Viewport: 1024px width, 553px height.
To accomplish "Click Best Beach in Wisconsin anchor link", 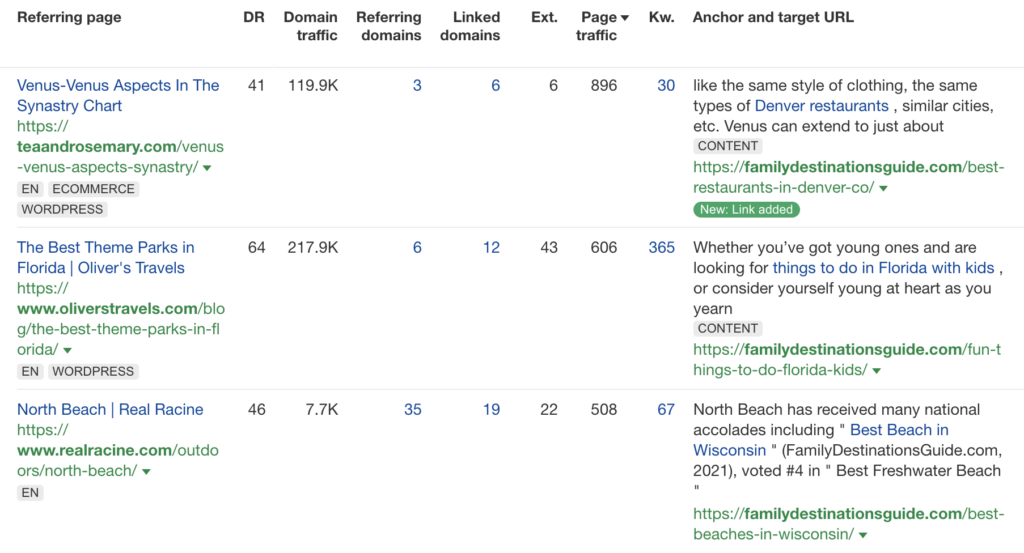I will (x=822, y=440).
